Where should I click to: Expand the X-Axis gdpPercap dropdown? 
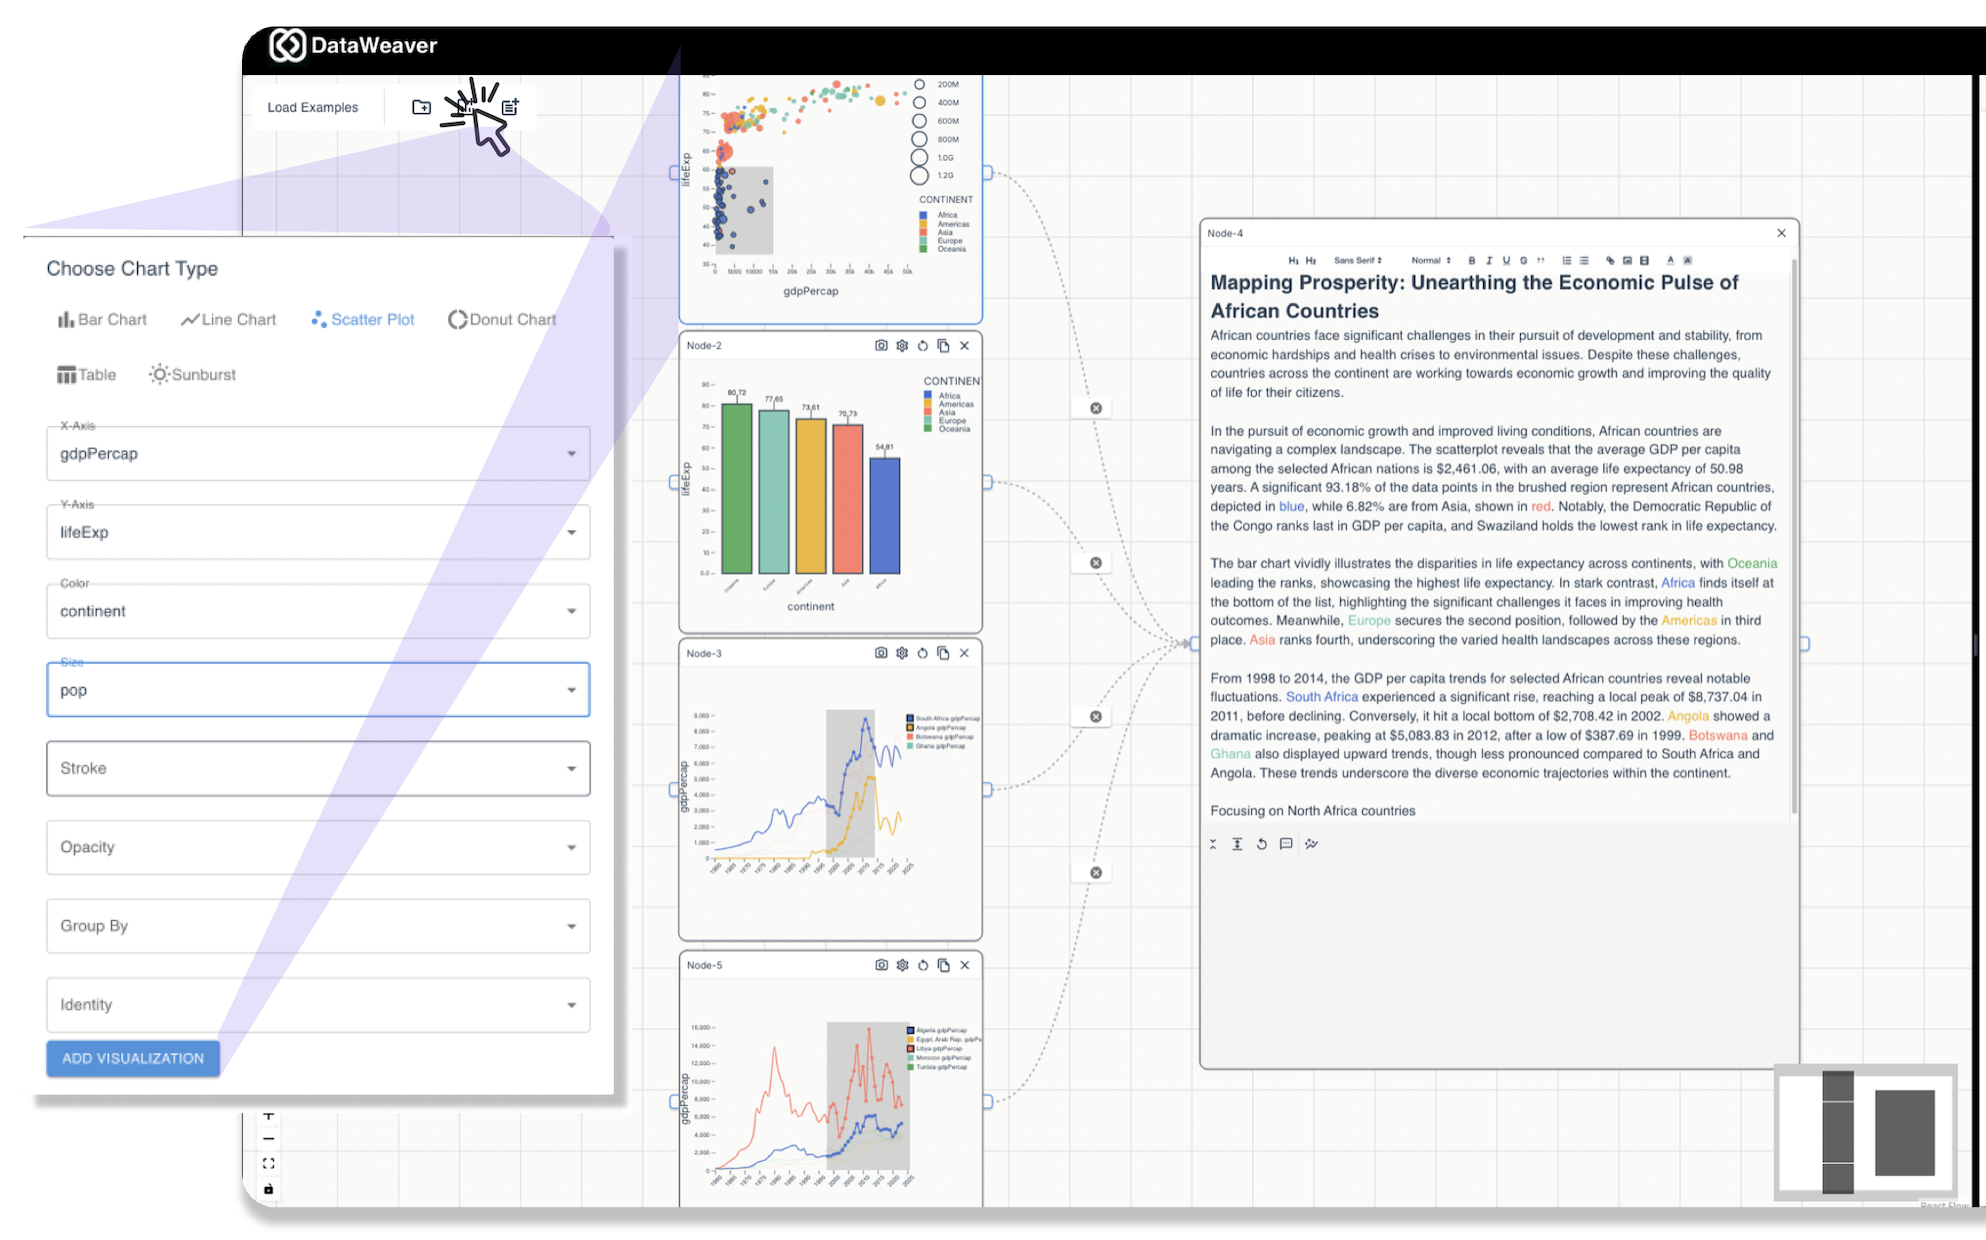tap(318, 454)
